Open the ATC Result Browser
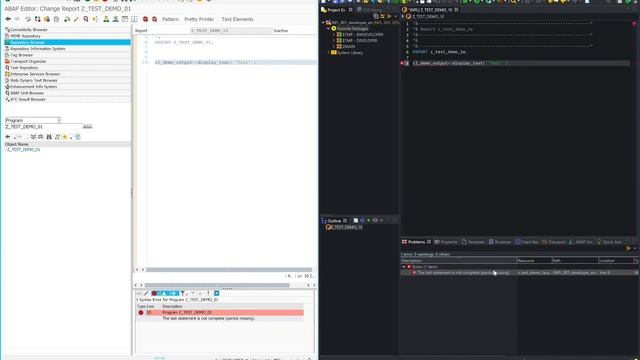The image size is (640, 360). coord(67,99)
